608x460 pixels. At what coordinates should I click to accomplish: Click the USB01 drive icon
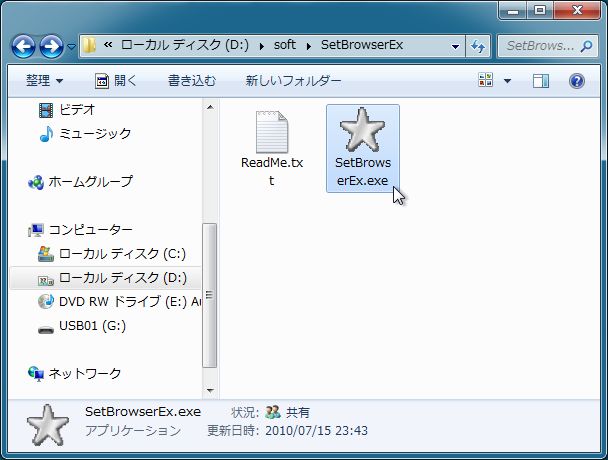(46, 330)
